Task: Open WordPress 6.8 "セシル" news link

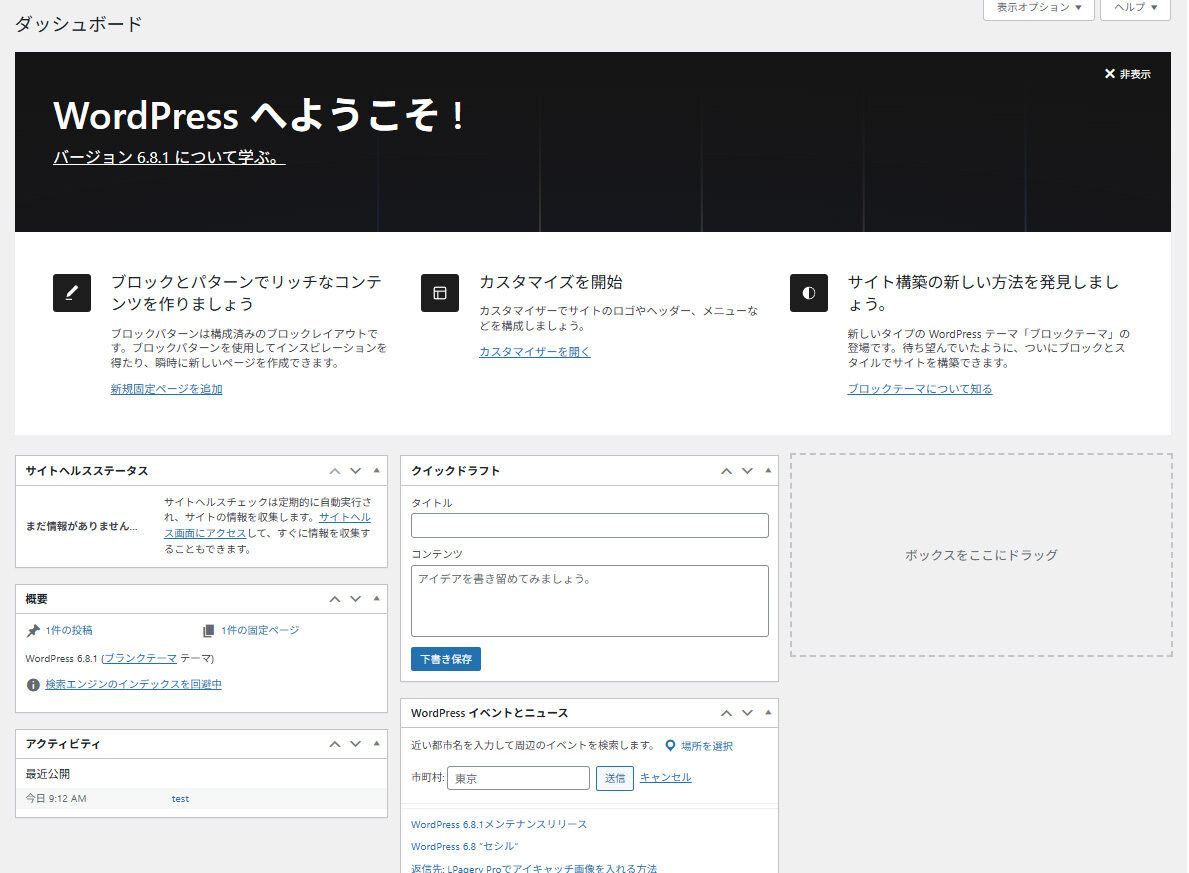Action: click(465, 846)
